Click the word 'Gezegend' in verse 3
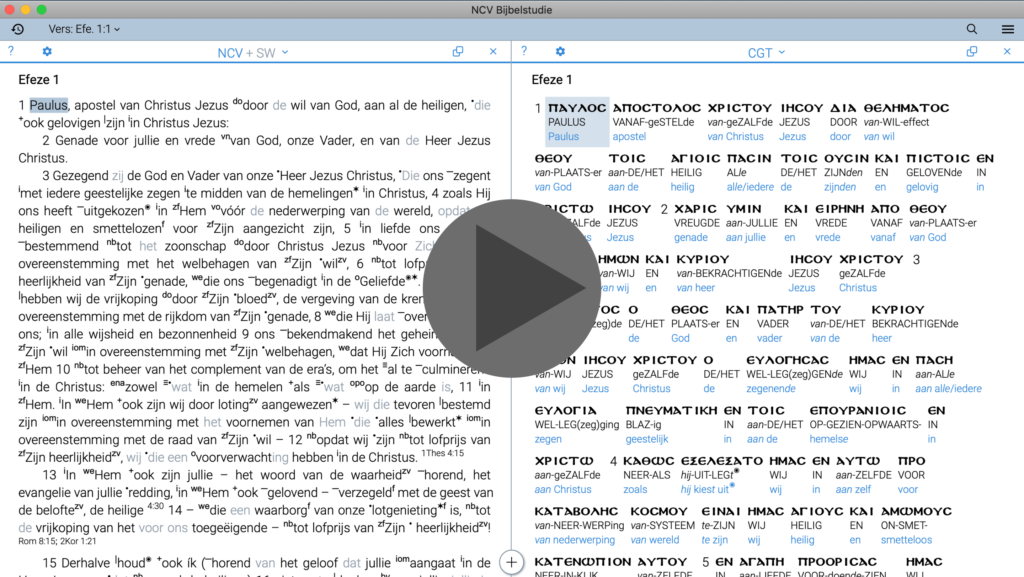 point(80,176)
